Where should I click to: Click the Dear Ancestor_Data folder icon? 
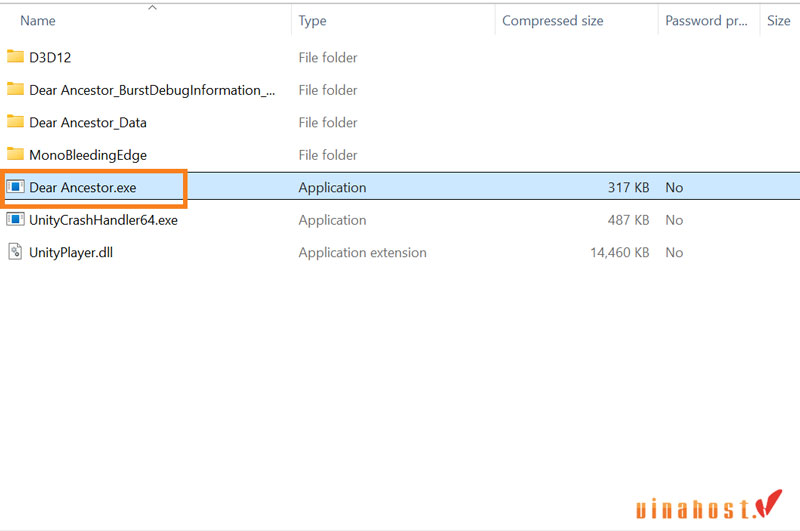15,122
